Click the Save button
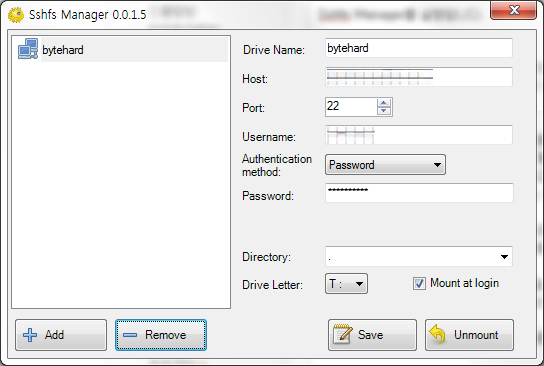The height and width of the screenshot is (366, 544). tap(372, 335)
